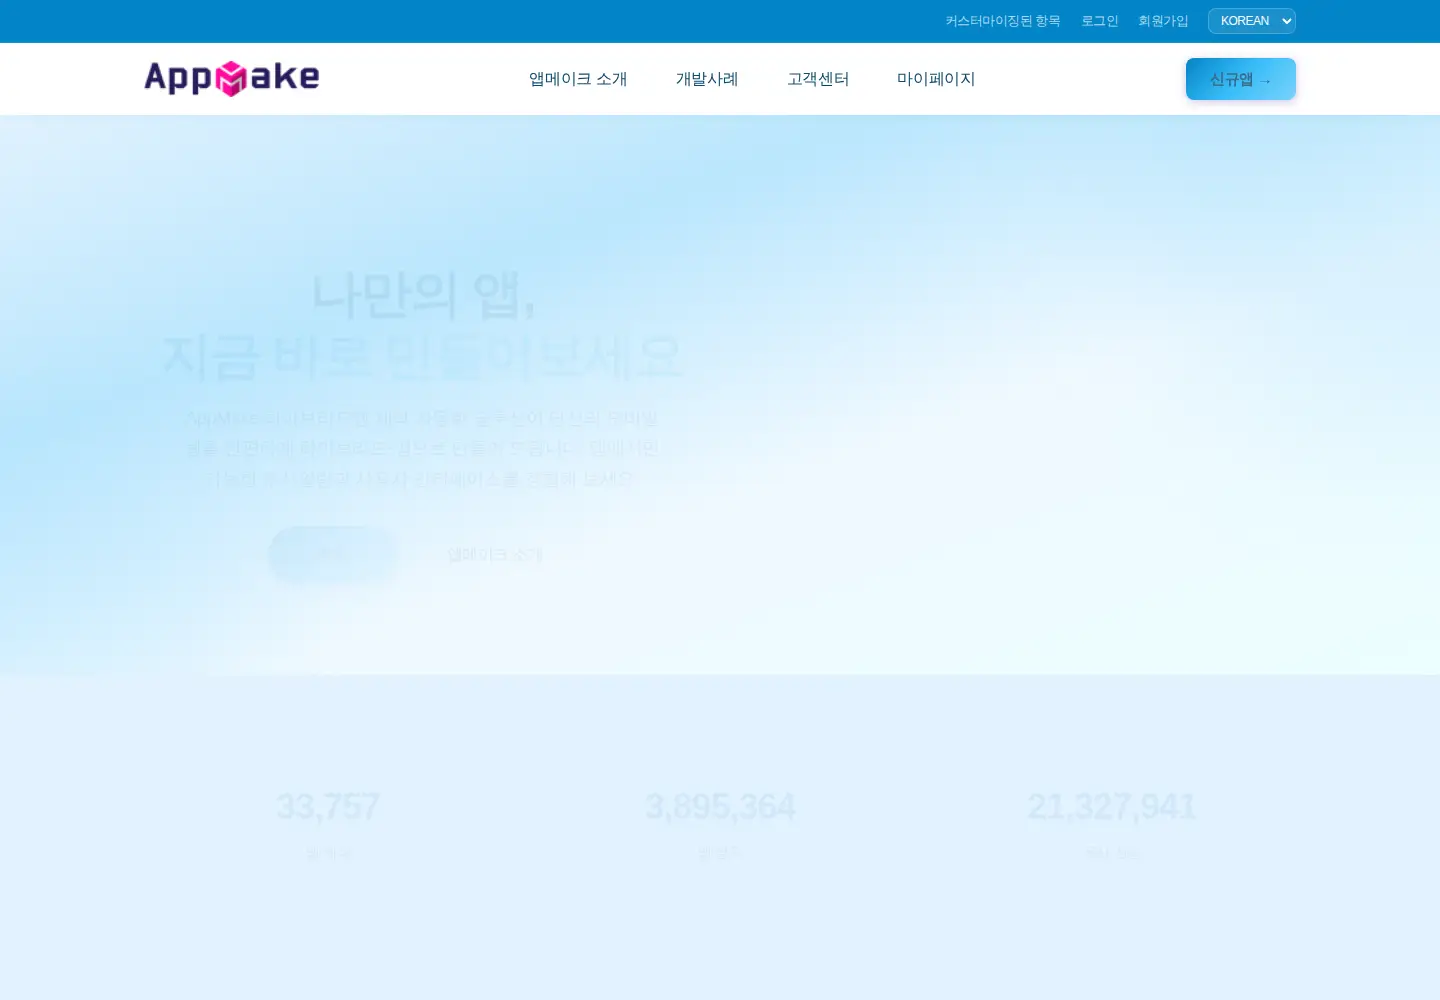Viewport: 1440px width, 1000px height.
Task: Open the 회원가입 sign-up link
Action: tap(1163, 21)
